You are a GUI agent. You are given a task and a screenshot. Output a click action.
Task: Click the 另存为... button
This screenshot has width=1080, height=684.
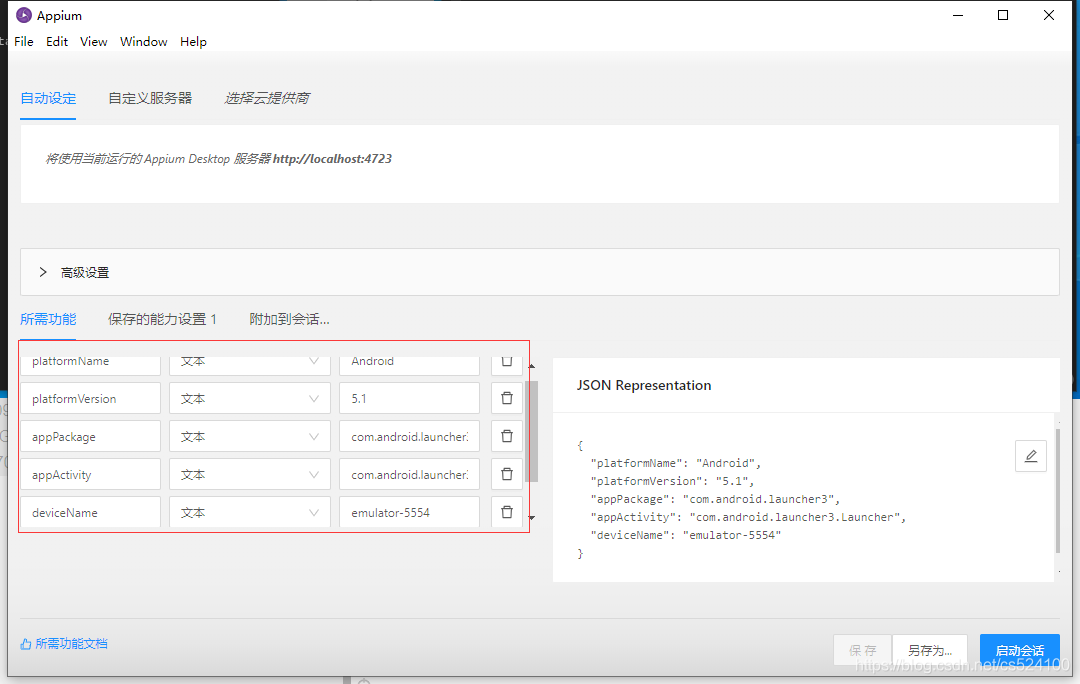pyautogui.click(x=930, y=650)
